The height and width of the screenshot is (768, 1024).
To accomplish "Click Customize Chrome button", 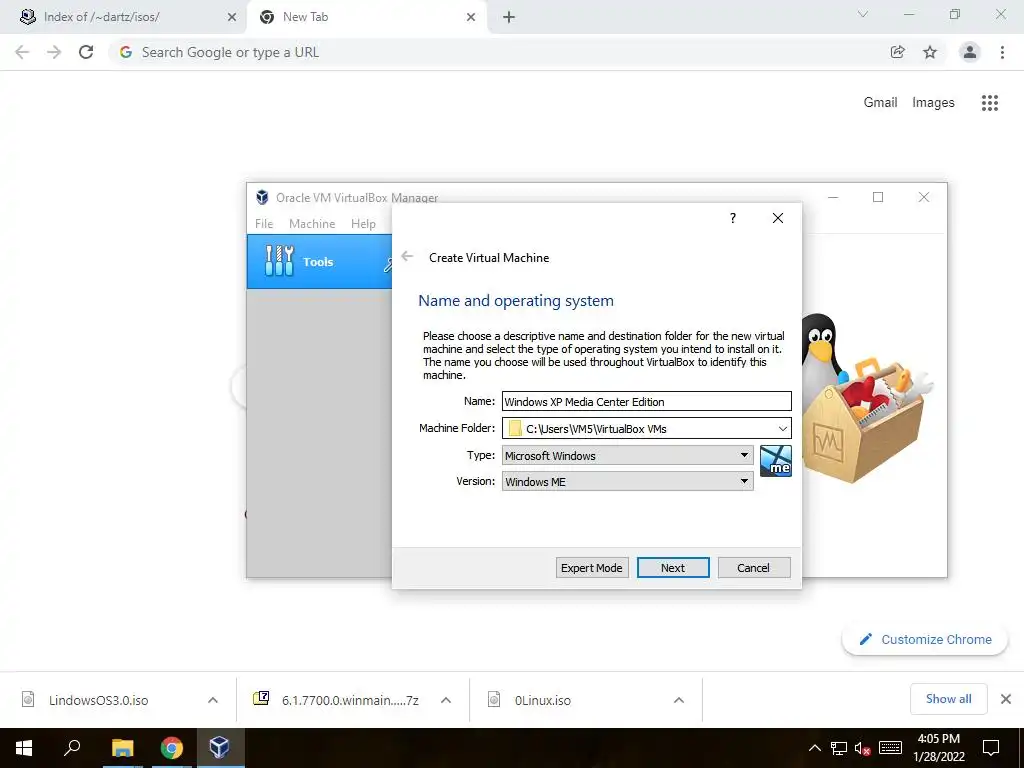I will pyautogui.click(x=925, y=639).
